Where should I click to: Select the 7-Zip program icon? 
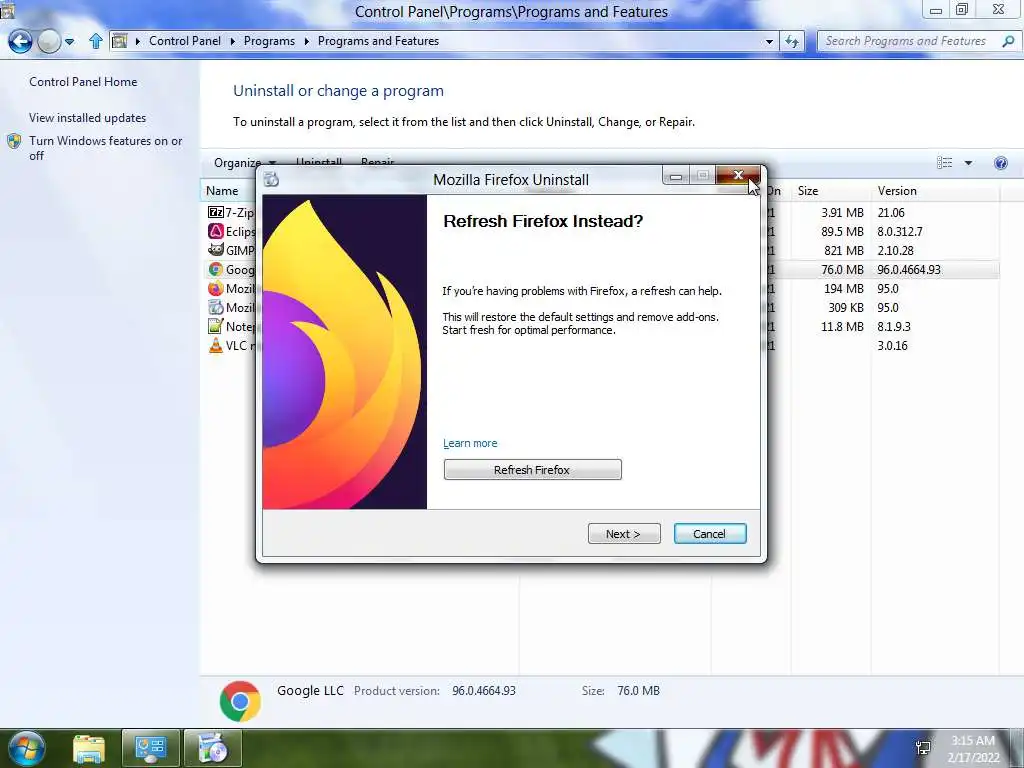tap(216, 212)
